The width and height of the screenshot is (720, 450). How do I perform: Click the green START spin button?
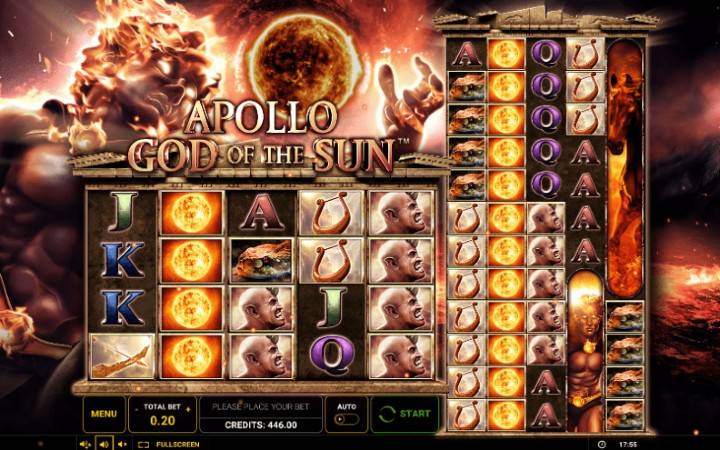point(405,414)
